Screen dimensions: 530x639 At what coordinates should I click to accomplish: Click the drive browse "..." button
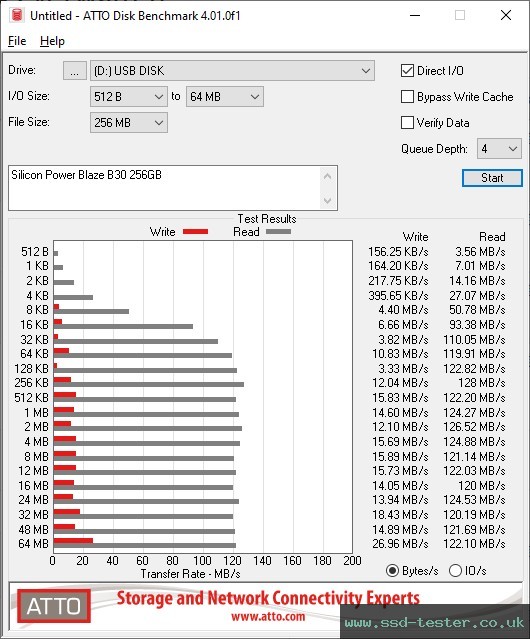point(75,71)
